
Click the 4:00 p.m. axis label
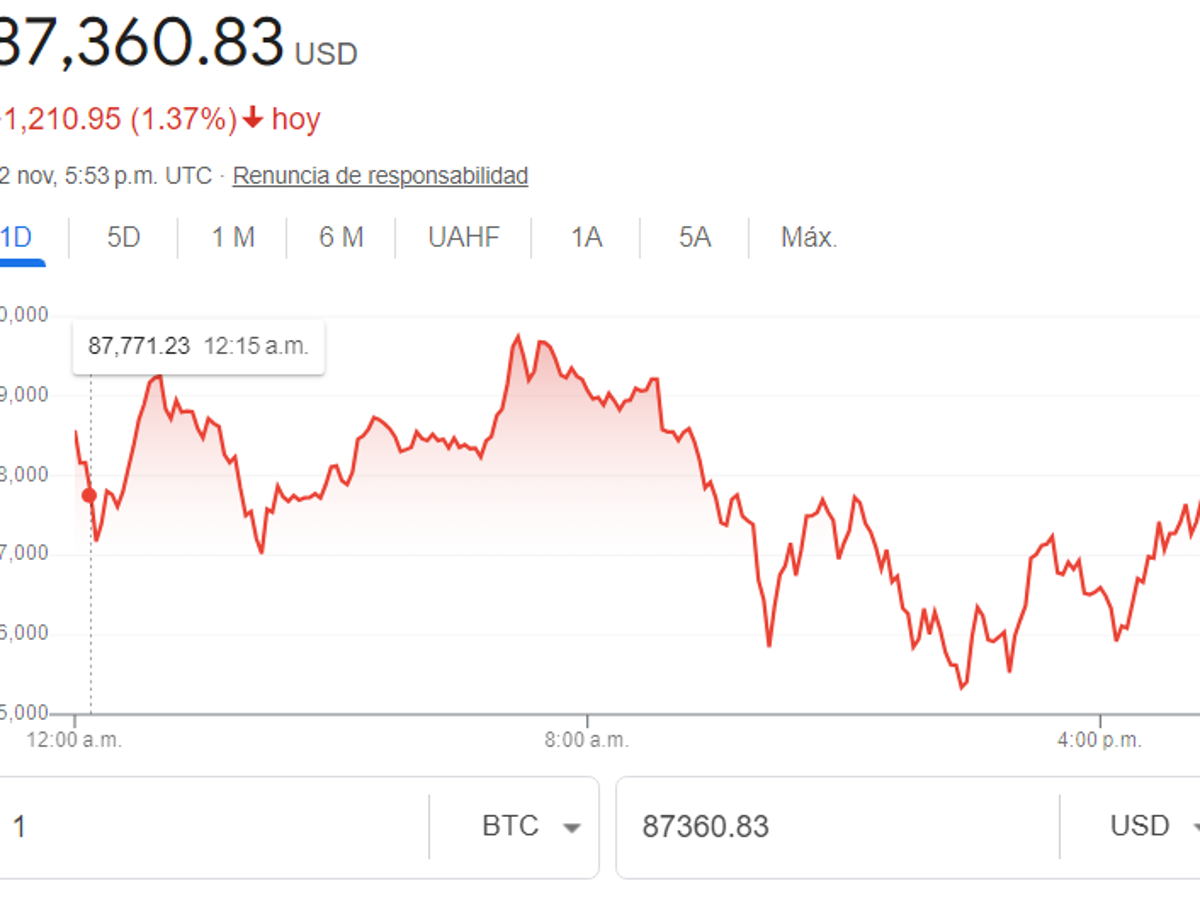click(x=1100, y=740)
